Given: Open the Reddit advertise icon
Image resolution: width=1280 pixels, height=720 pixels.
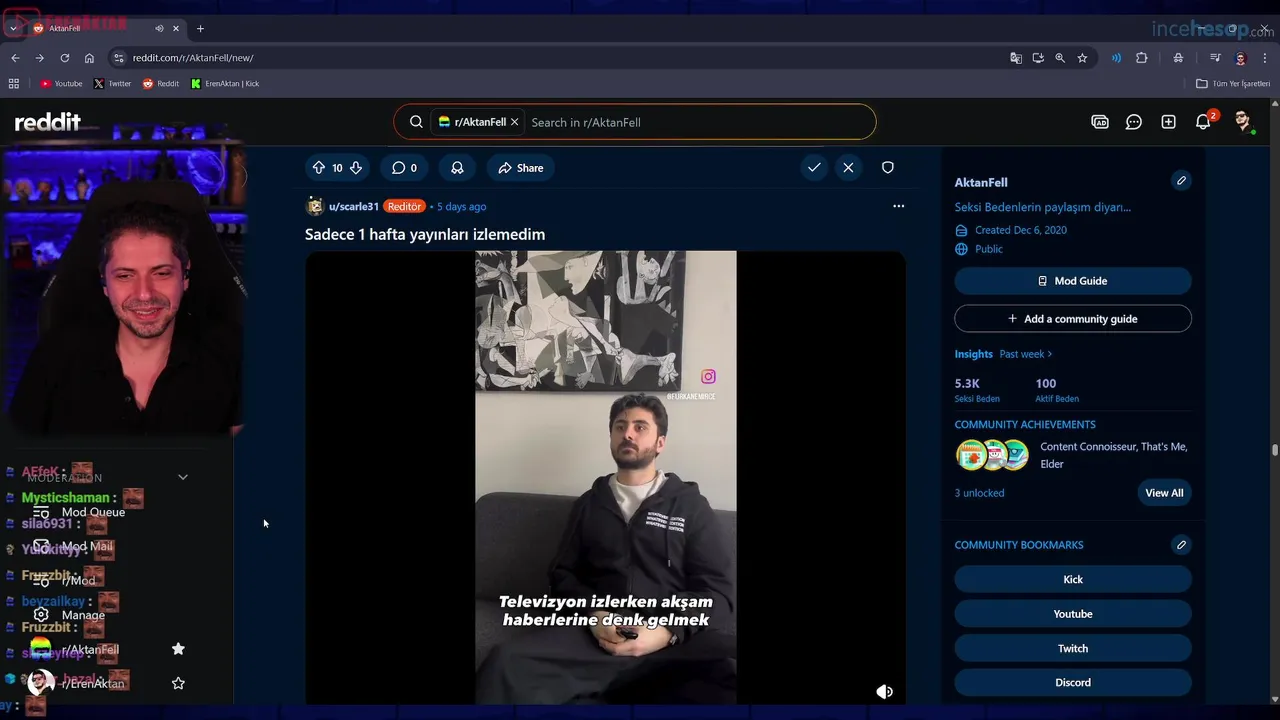Looking at the screenshot, I should (x=1100, y=122).
